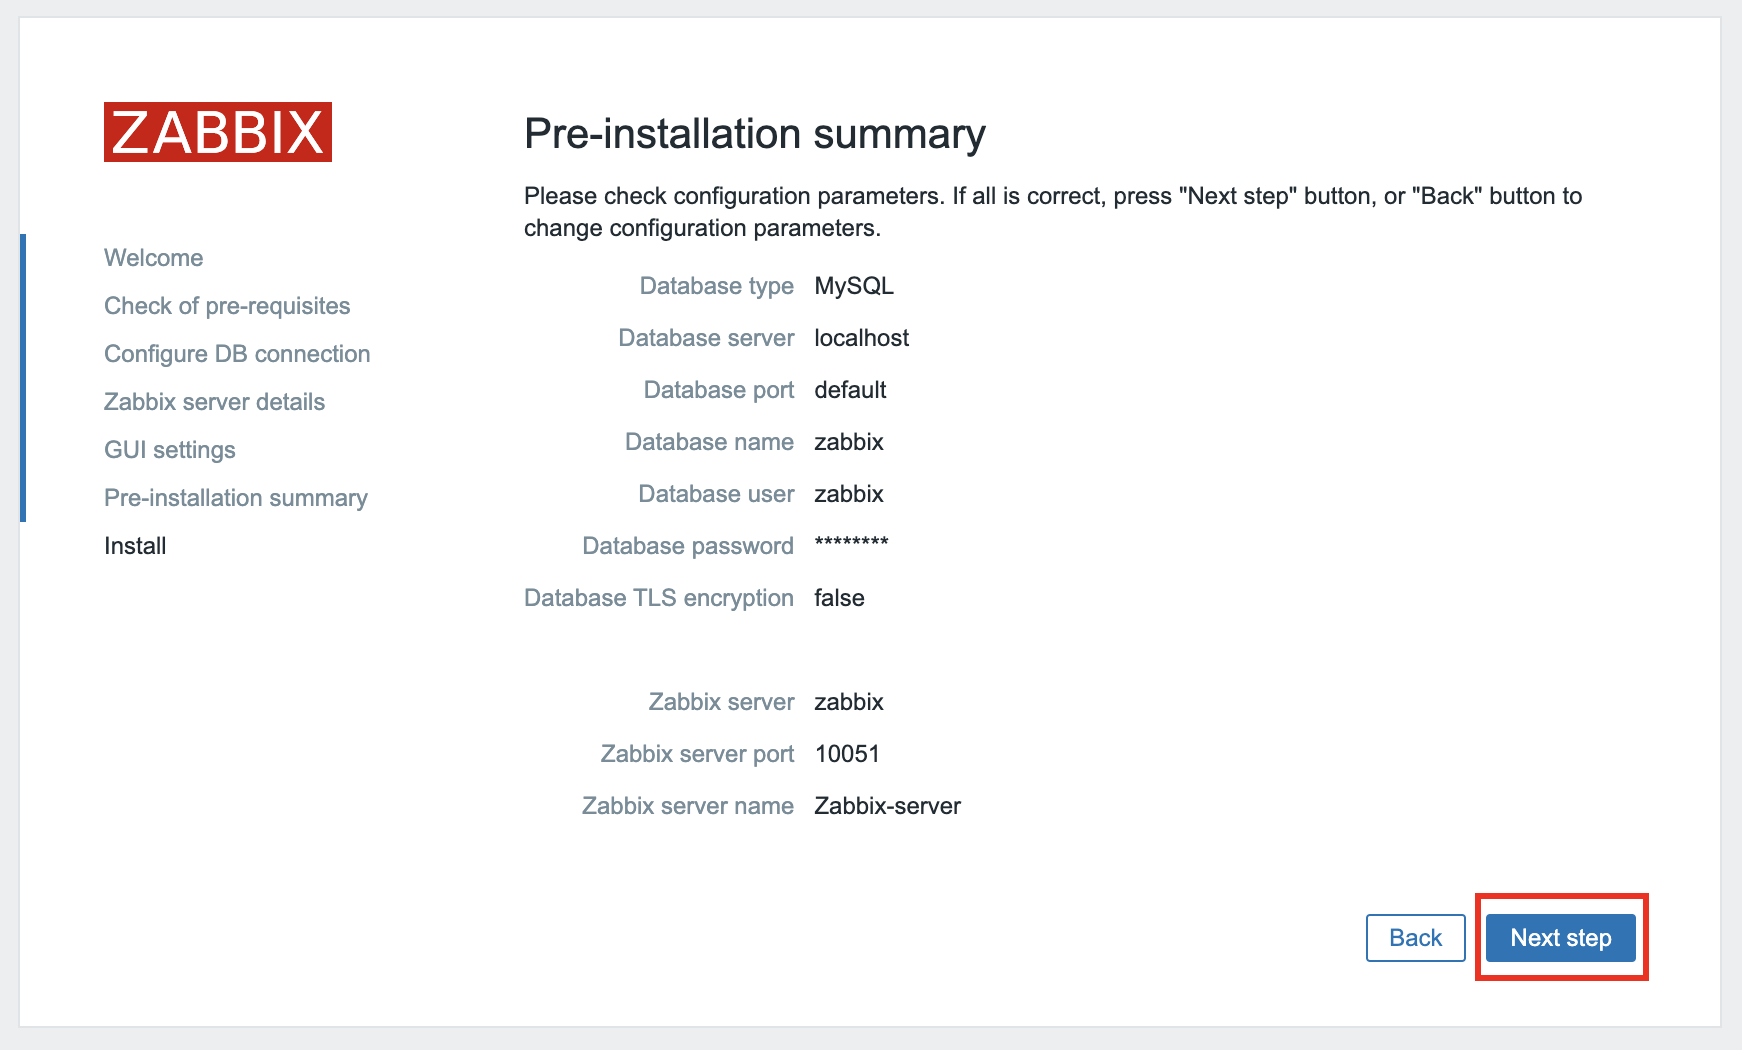Click the Database user label
1742x1050 pixels.
click(716, 494)
